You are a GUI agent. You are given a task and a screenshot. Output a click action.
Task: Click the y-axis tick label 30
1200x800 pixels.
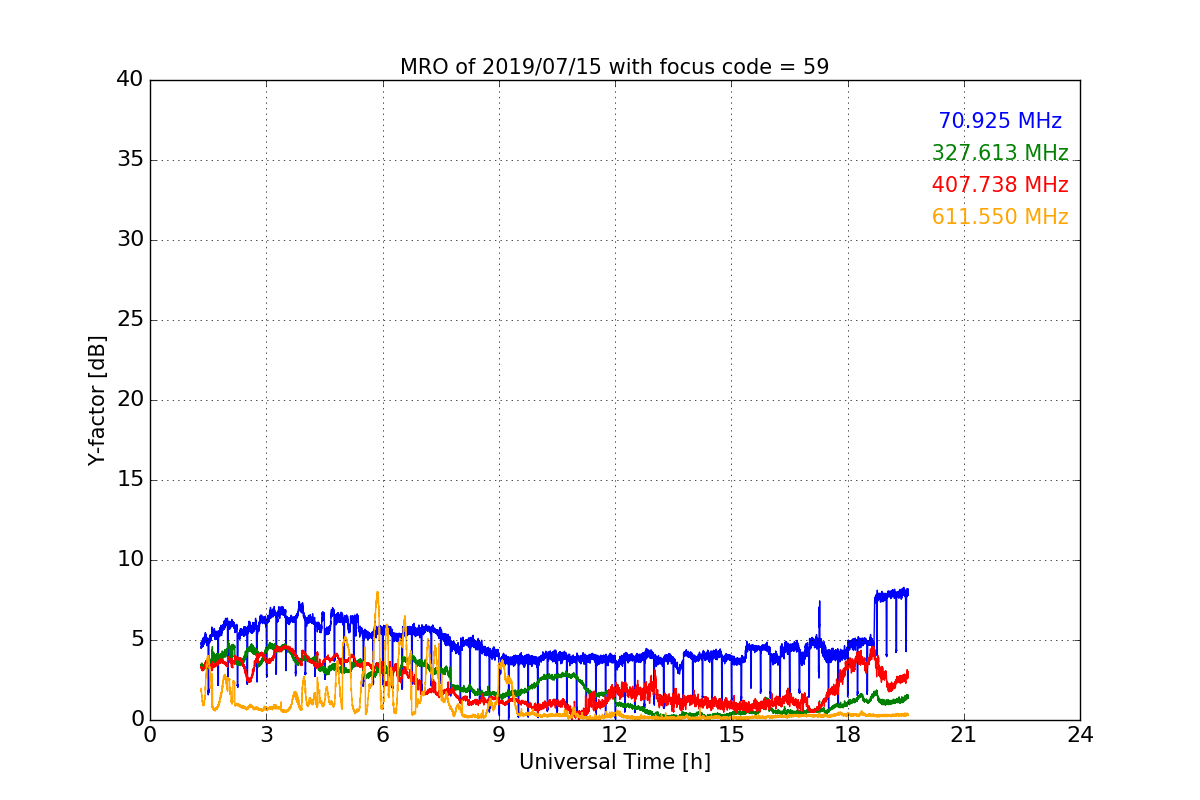coord(130,240)
